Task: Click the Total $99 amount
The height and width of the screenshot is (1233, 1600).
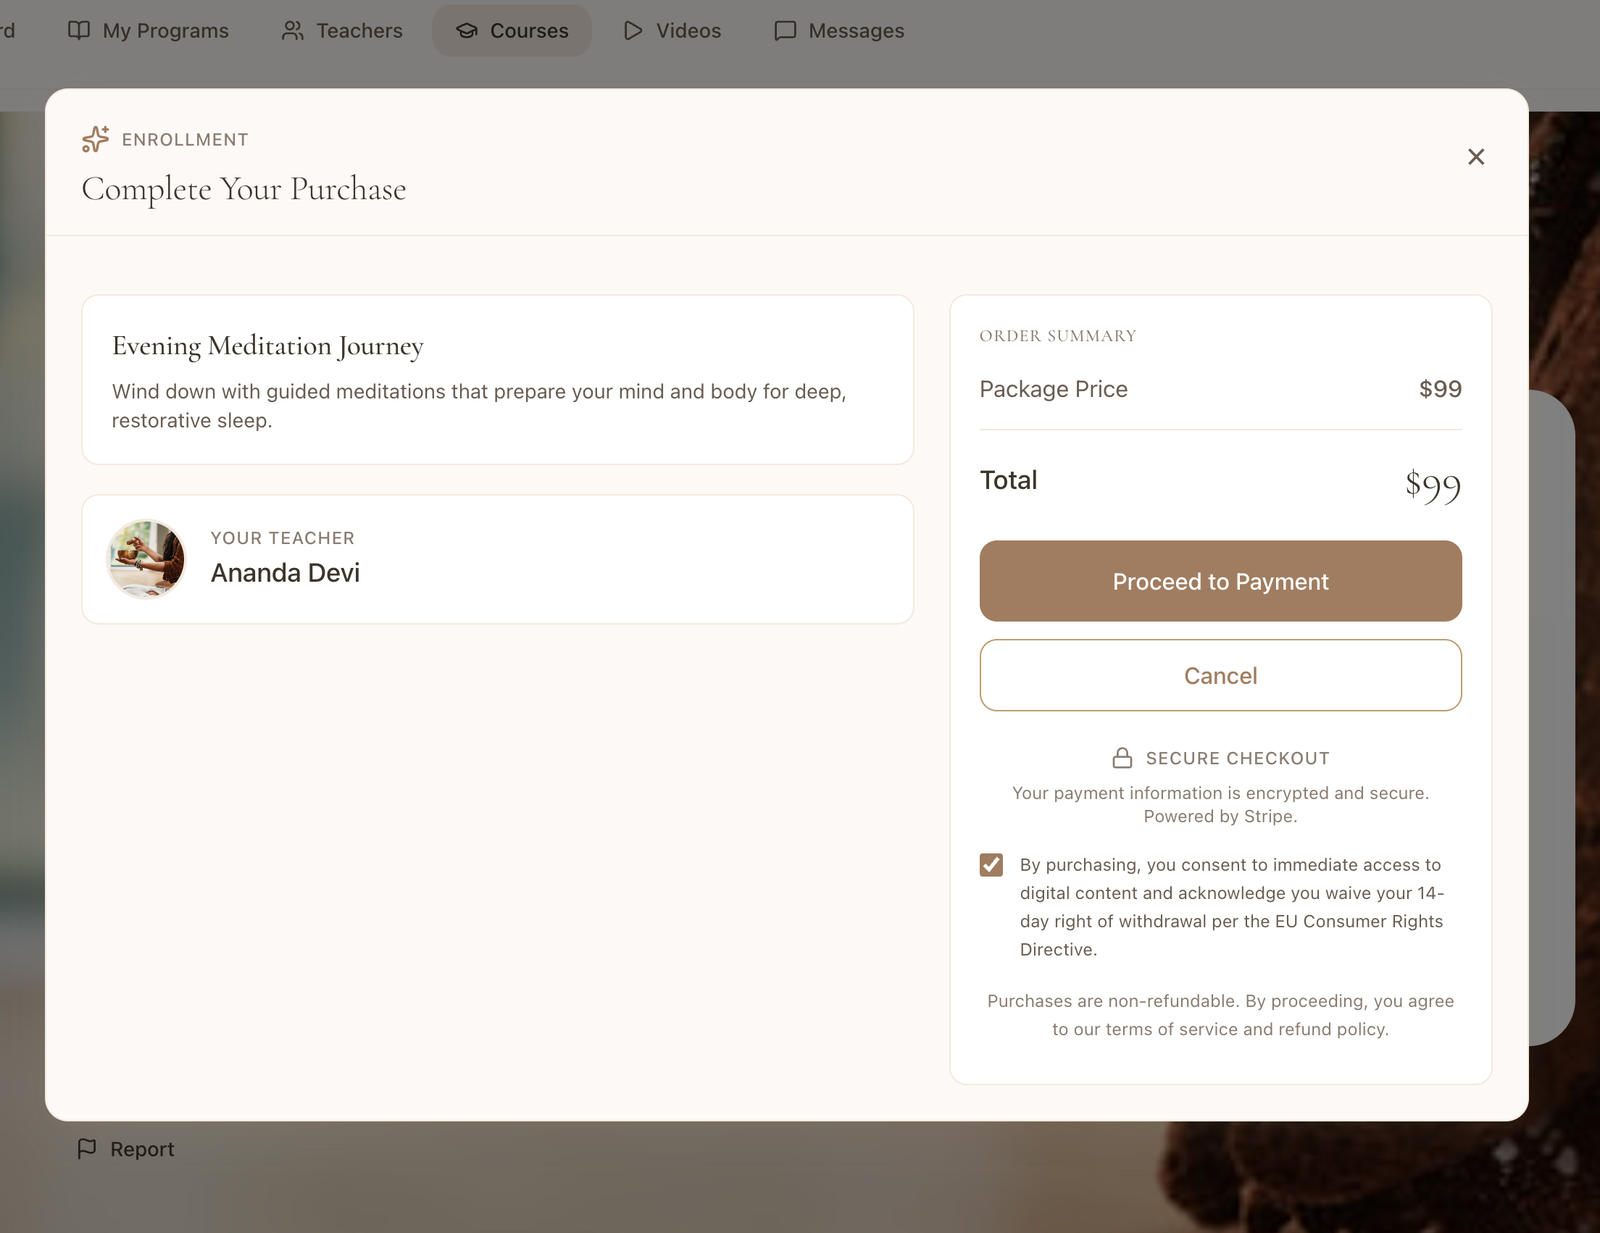Action: (x=1432, y=486)
